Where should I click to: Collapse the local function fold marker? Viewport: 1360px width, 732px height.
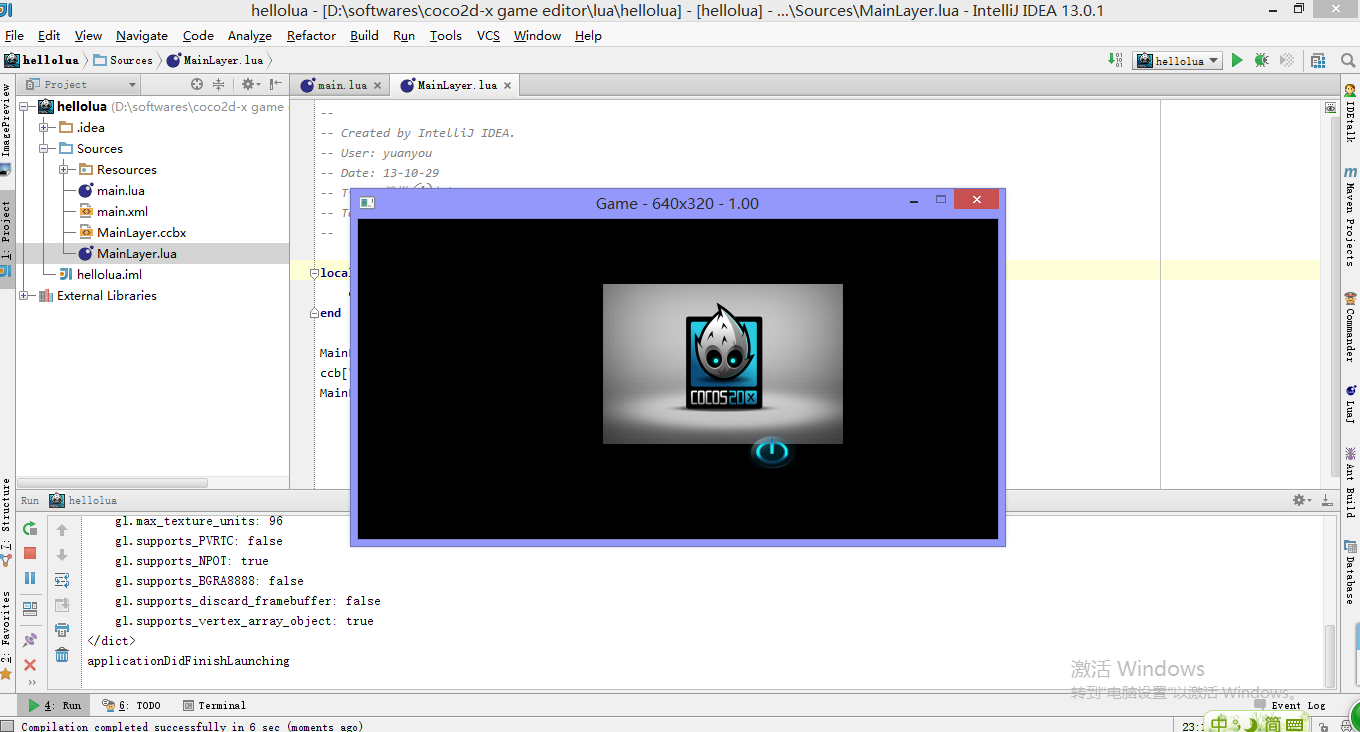[314, 273]
